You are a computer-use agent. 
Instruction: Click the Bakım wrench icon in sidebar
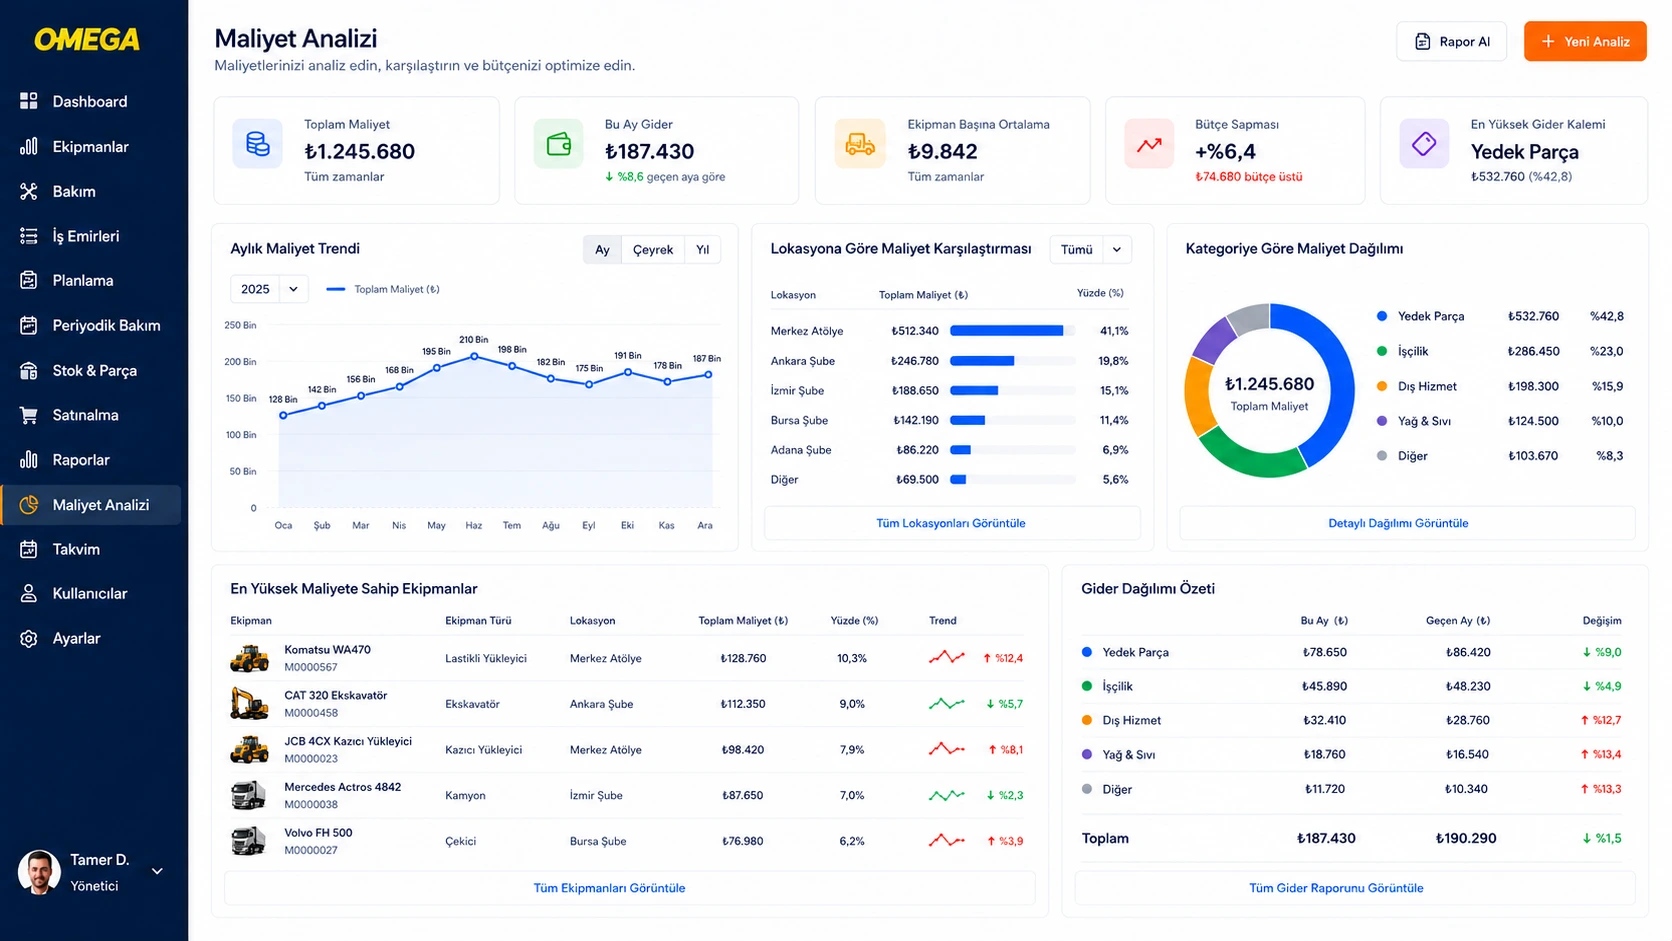(x=29, y=191)
